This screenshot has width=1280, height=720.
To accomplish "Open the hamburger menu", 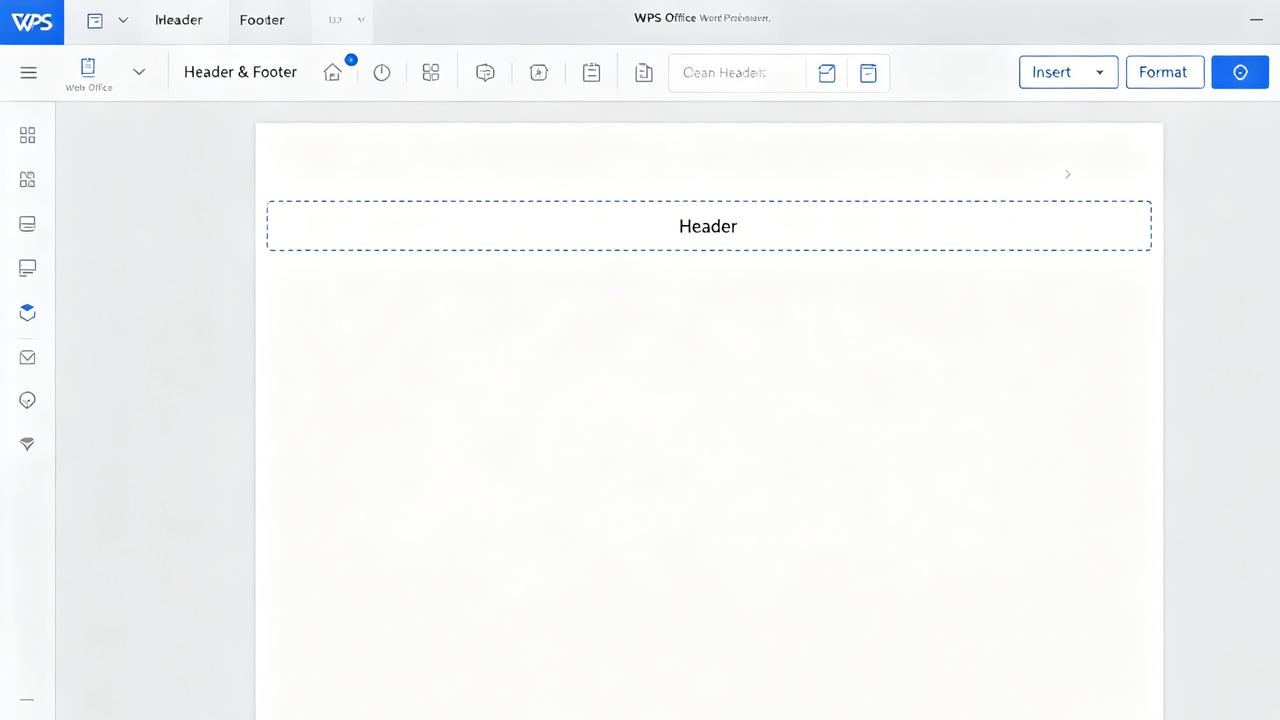I will coord(28,72).
